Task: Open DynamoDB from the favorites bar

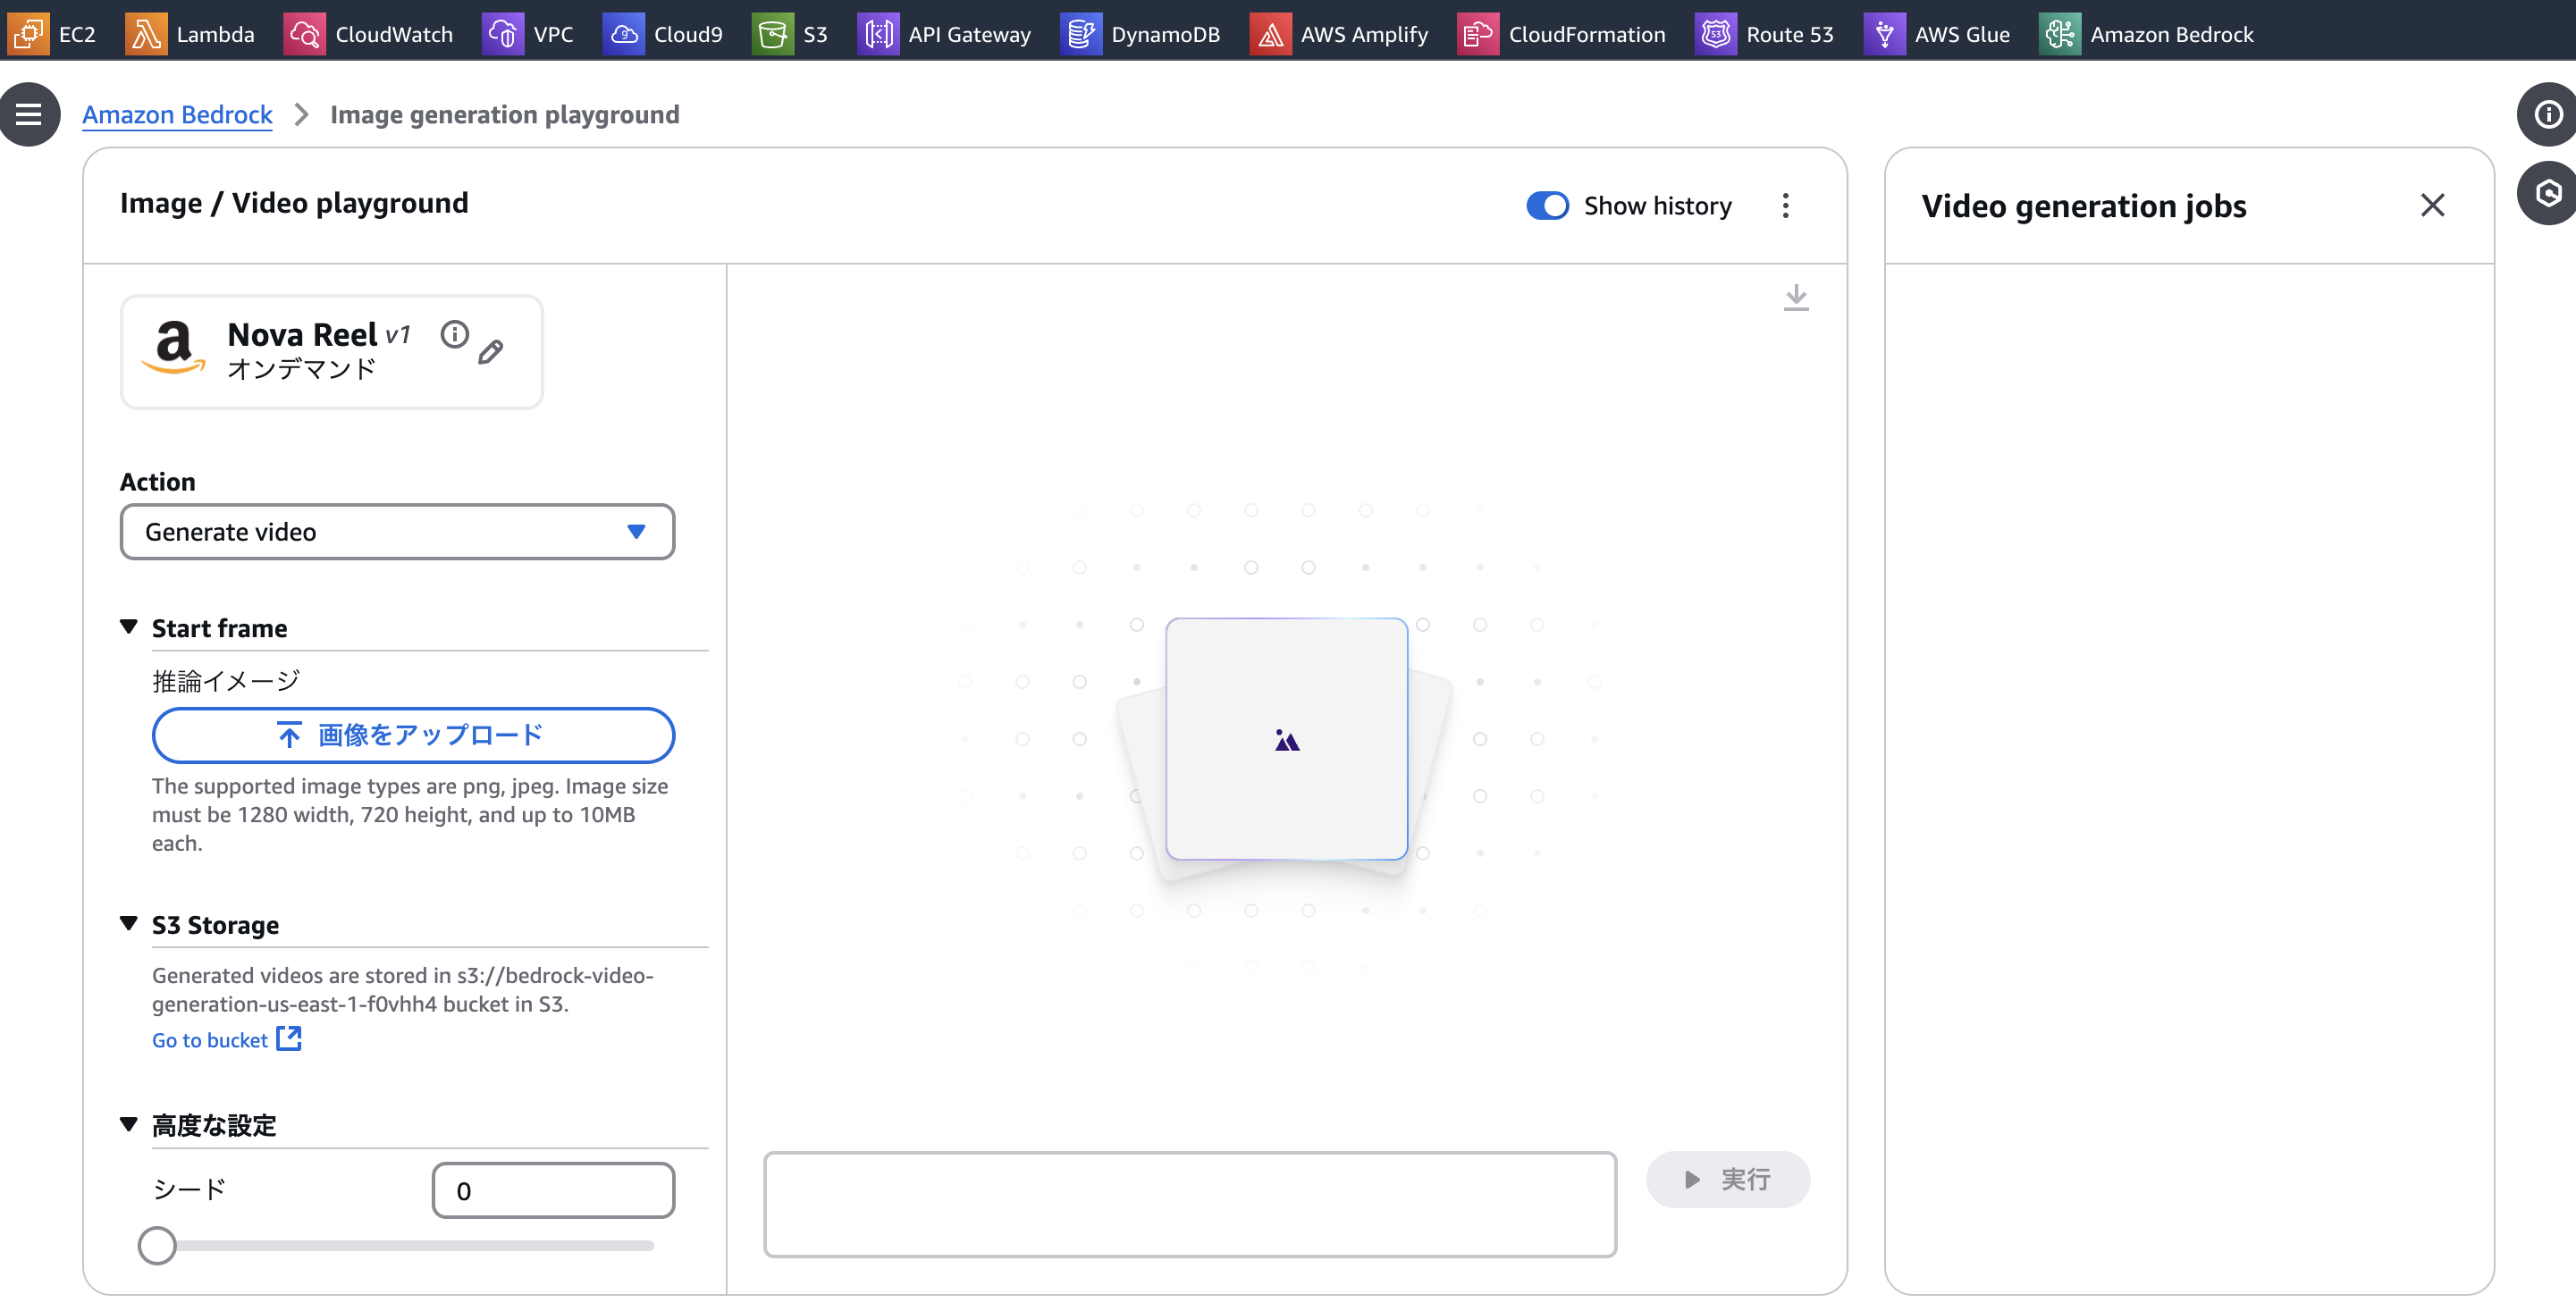Action: point(1140,34)
